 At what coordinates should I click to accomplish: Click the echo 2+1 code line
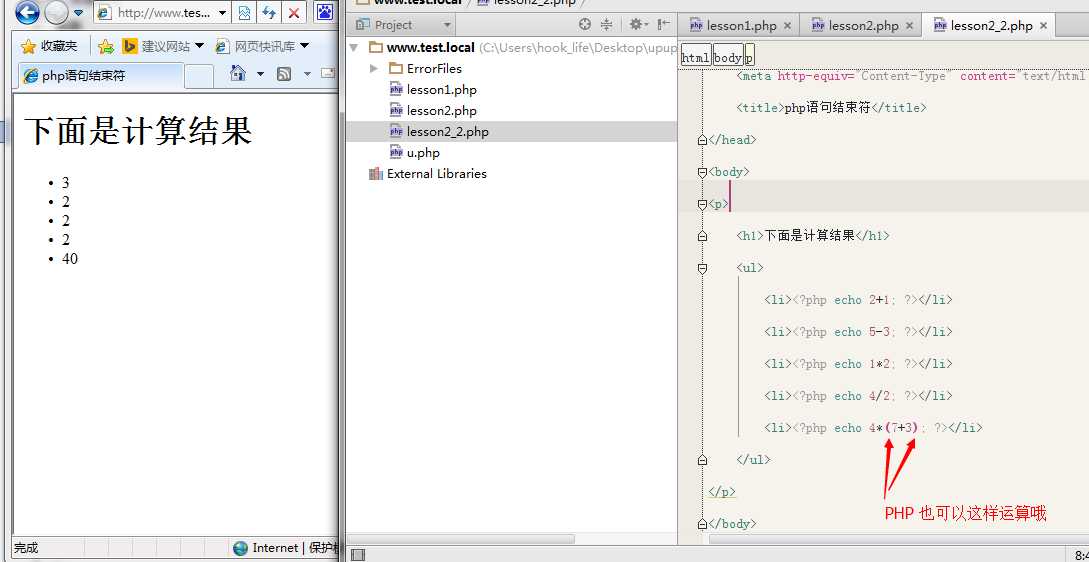click(x=858, y=300)
